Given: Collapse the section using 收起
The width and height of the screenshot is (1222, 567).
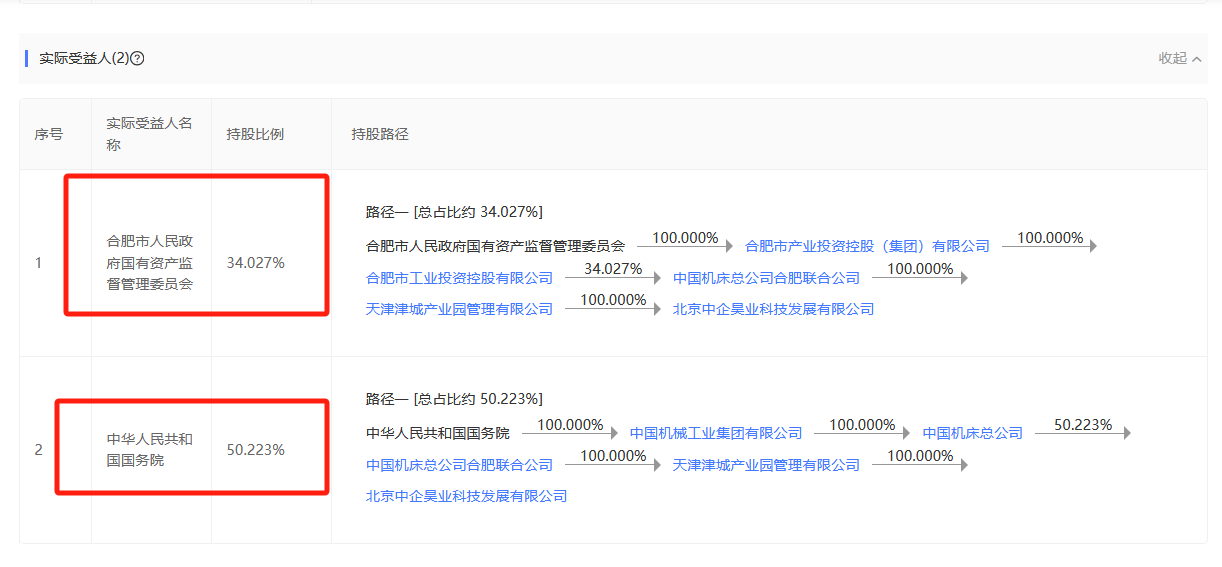Looking at the screenshot, I should click(1180, 59).
